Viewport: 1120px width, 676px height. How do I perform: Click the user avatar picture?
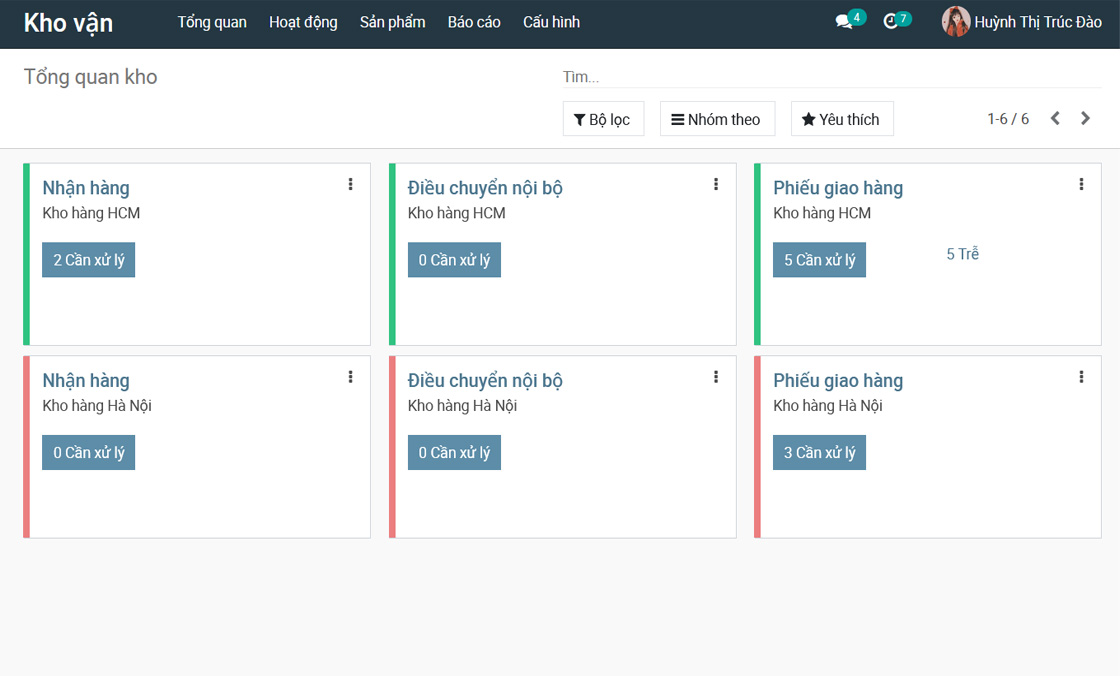pos(956,22)
